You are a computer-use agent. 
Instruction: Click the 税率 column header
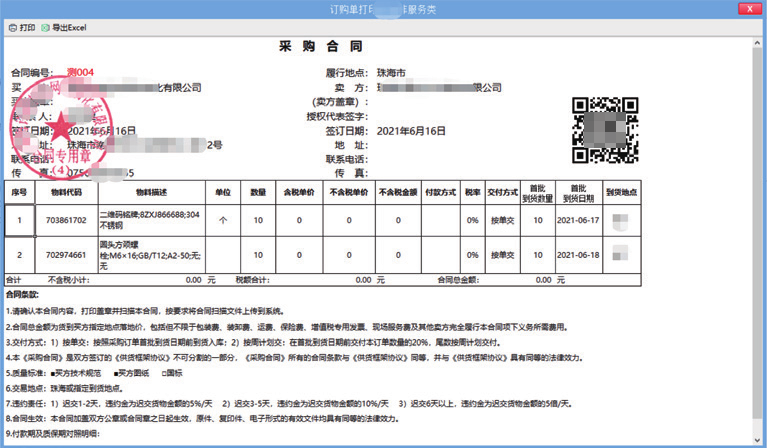(473, 193)
